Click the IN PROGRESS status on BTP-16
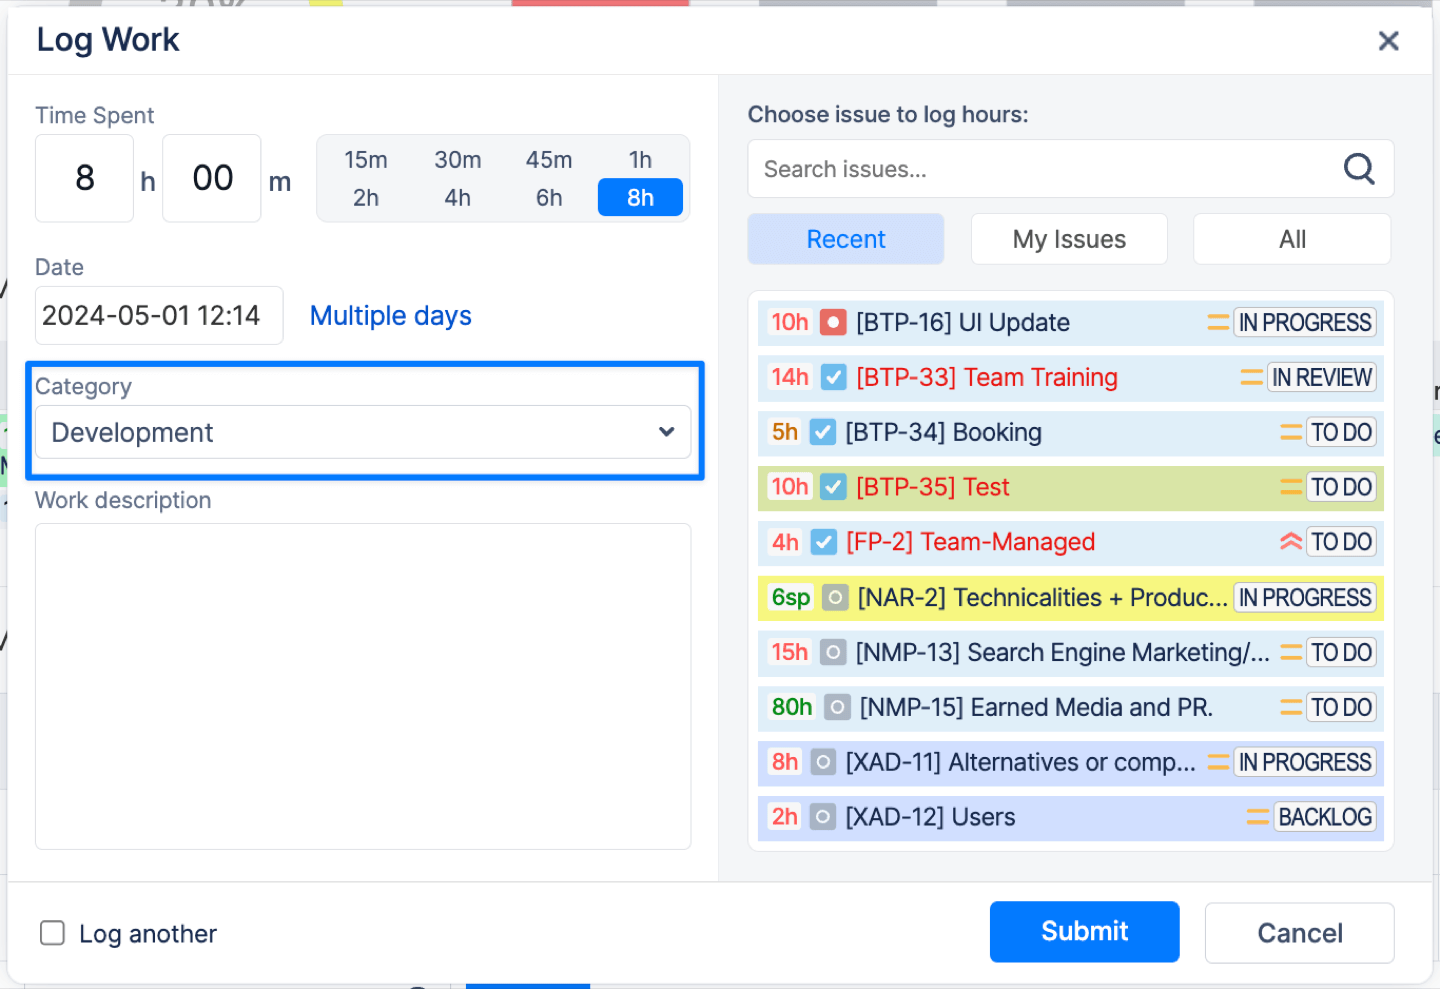 [x=1305, y=322]
